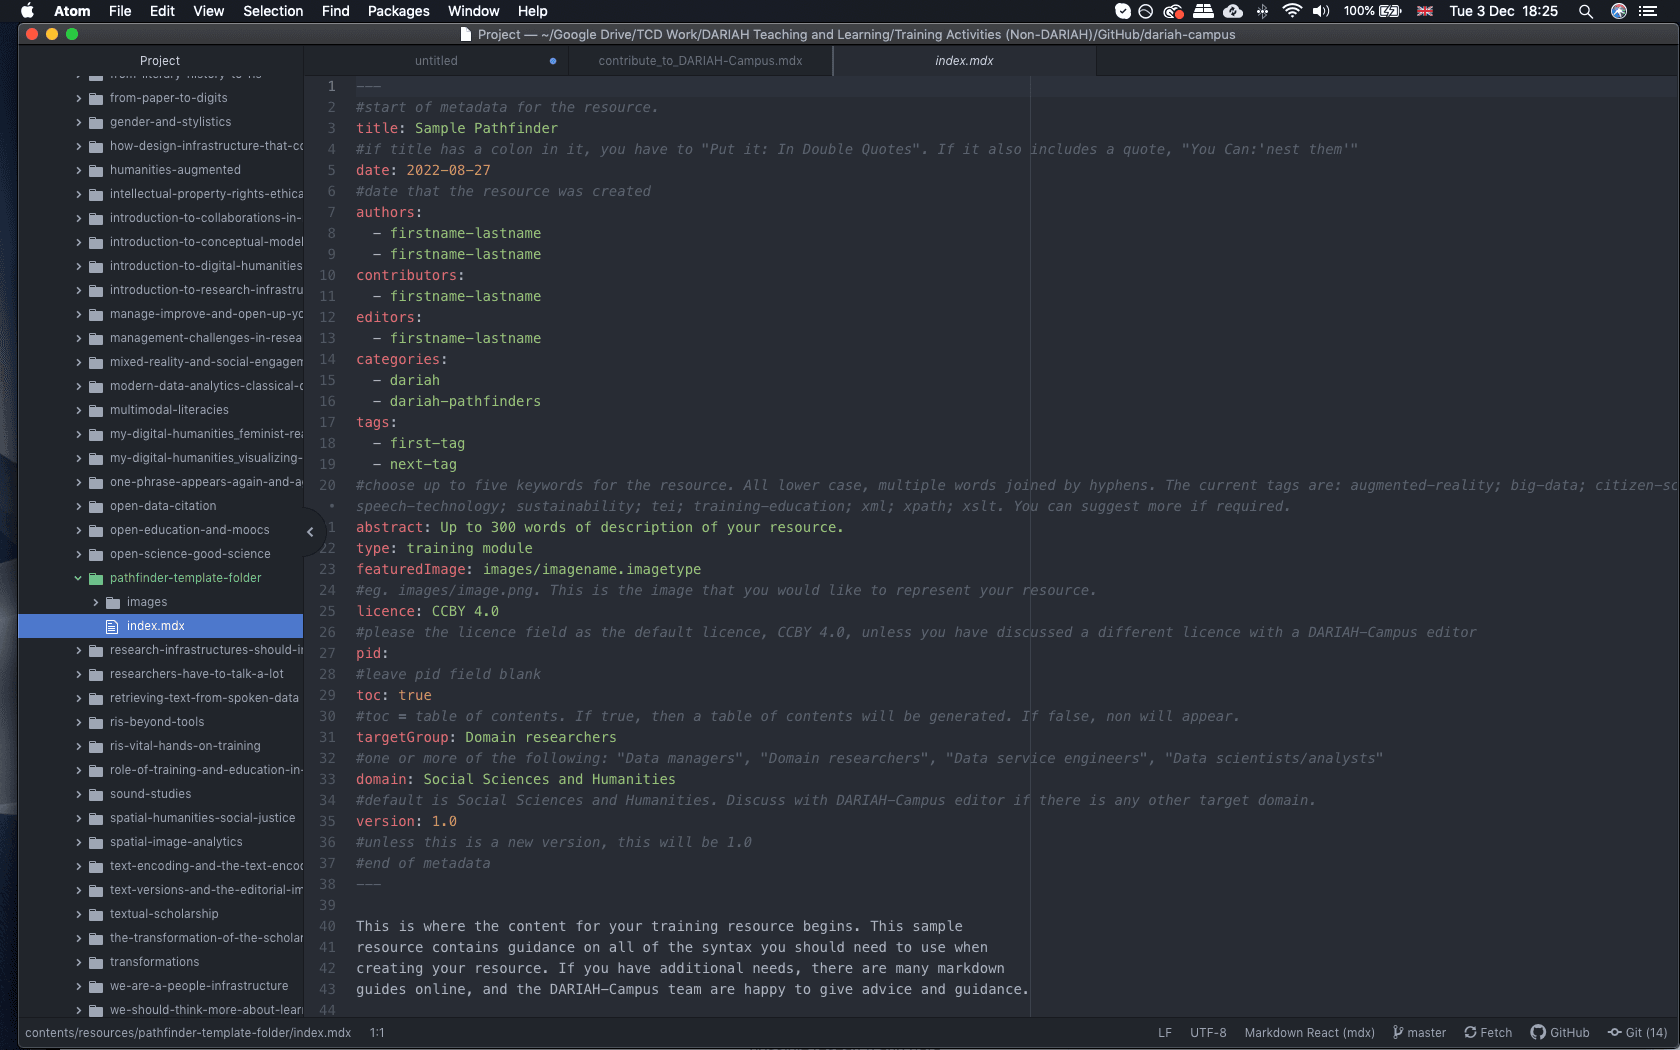Click the transformations folder icon
Viewport: 1680px width, 1050px height.
(95, 962)
